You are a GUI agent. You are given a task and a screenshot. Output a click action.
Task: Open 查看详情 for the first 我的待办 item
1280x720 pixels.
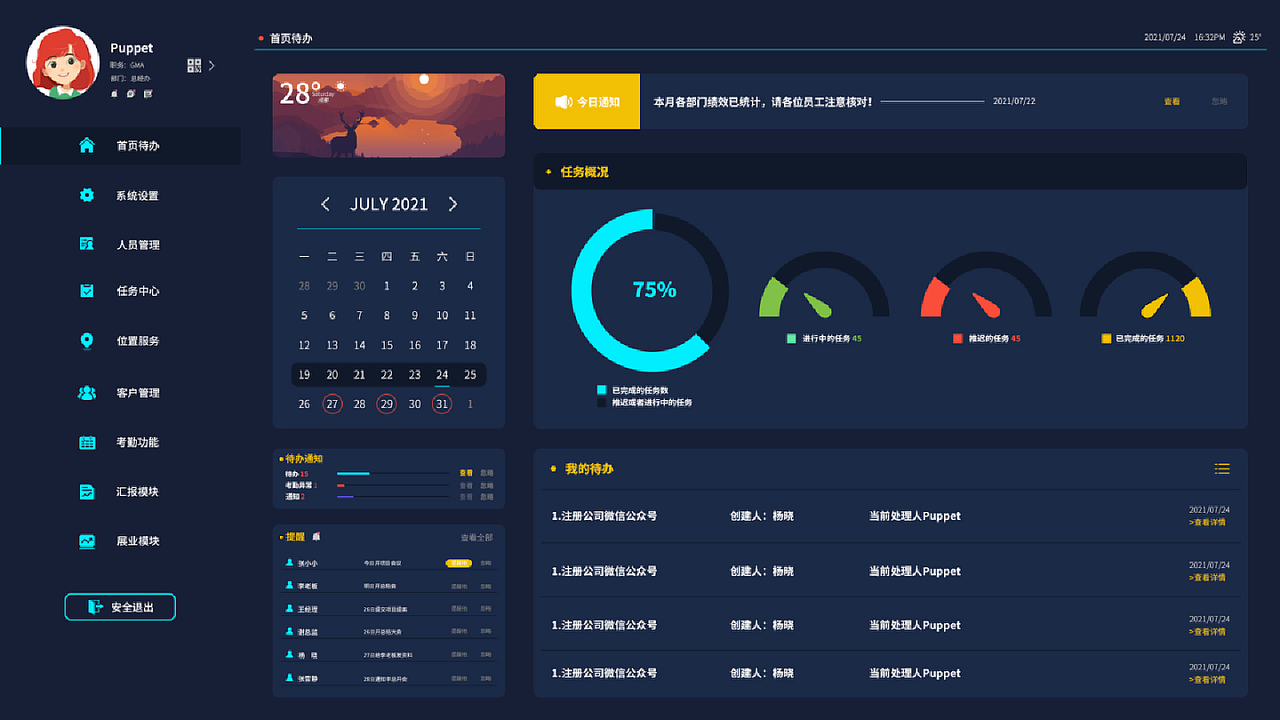pyautogui.click(x=1208, y=523)
